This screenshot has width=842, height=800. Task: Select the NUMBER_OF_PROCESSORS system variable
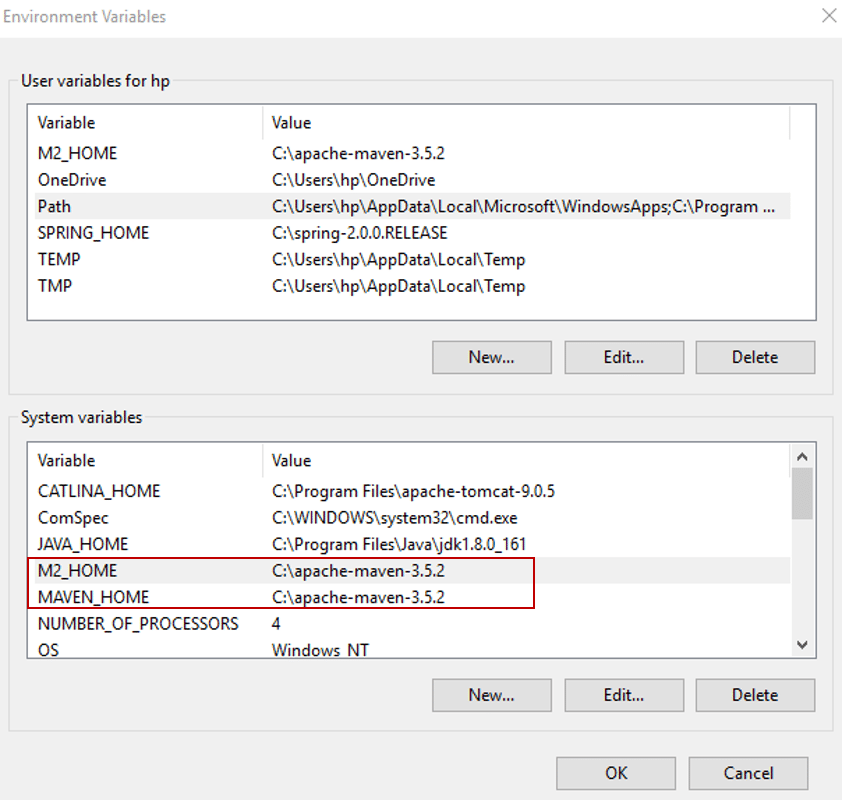point(412,623)
